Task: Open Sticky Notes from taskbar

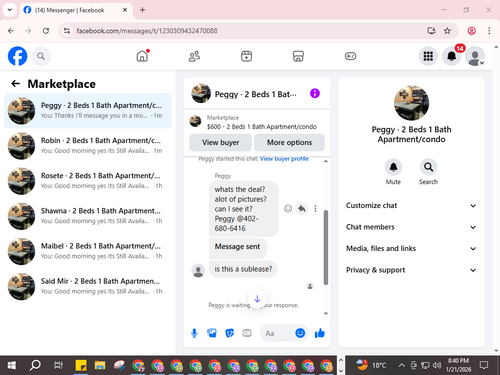Action: pyautogui.click(x=81, y=365)
